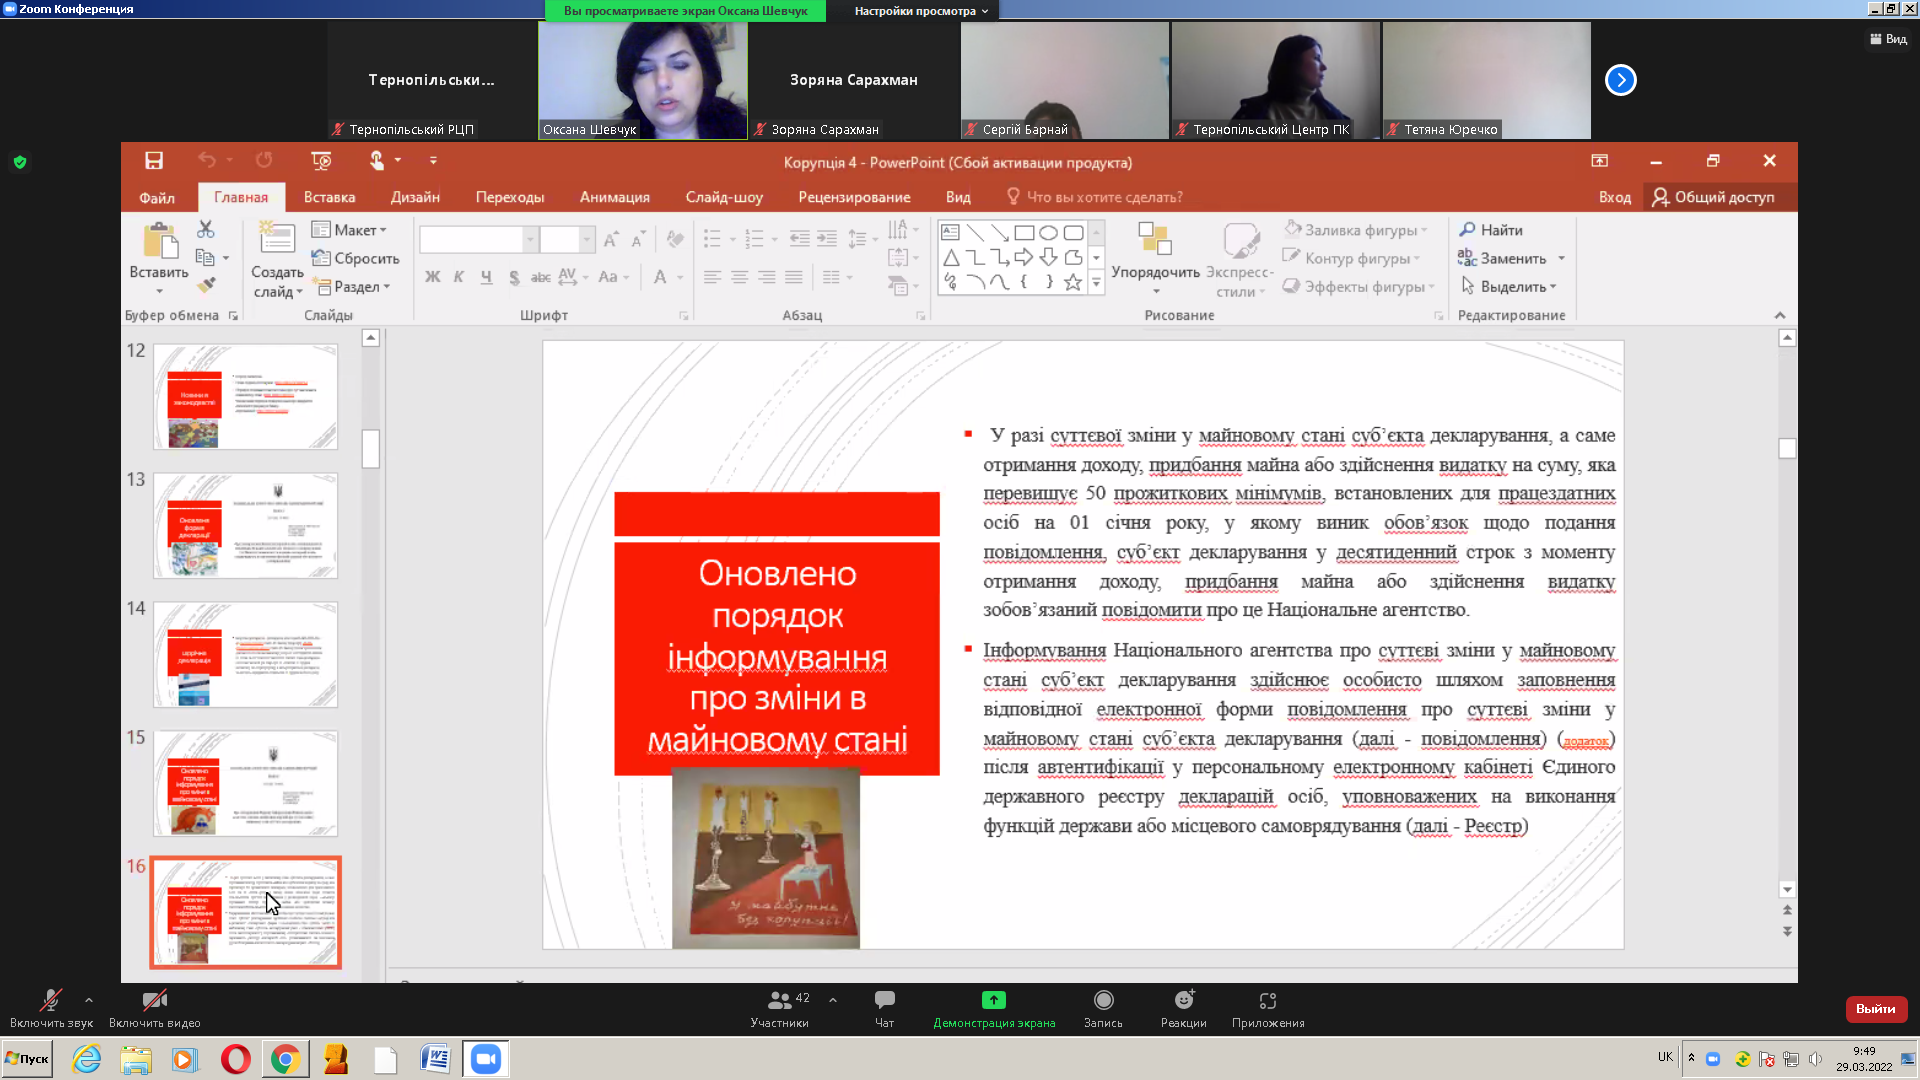Open the Select (Выделить) dropdown
Viewport: 1920px width, 1080px height.
tap(1509, 286)
